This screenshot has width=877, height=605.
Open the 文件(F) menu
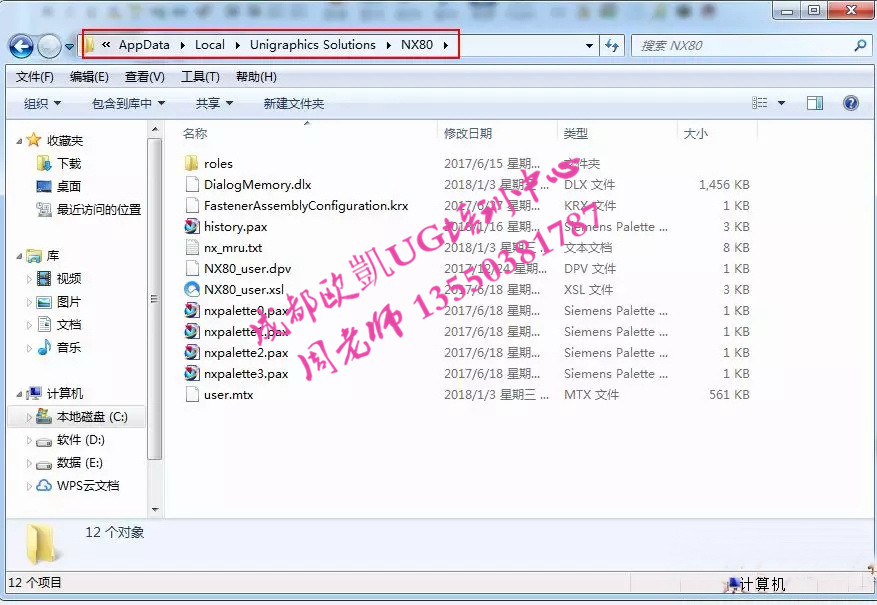pyautogui.click(x=35, y=77)
